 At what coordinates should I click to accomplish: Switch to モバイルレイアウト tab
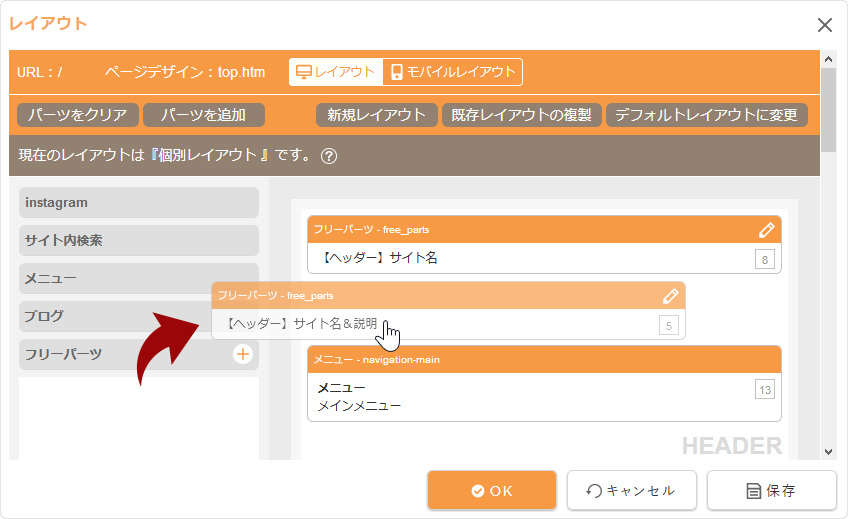(453, 72)
